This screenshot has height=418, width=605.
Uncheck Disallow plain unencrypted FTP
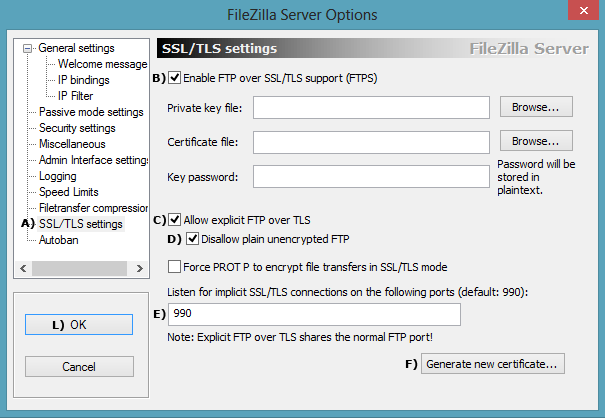193,239
